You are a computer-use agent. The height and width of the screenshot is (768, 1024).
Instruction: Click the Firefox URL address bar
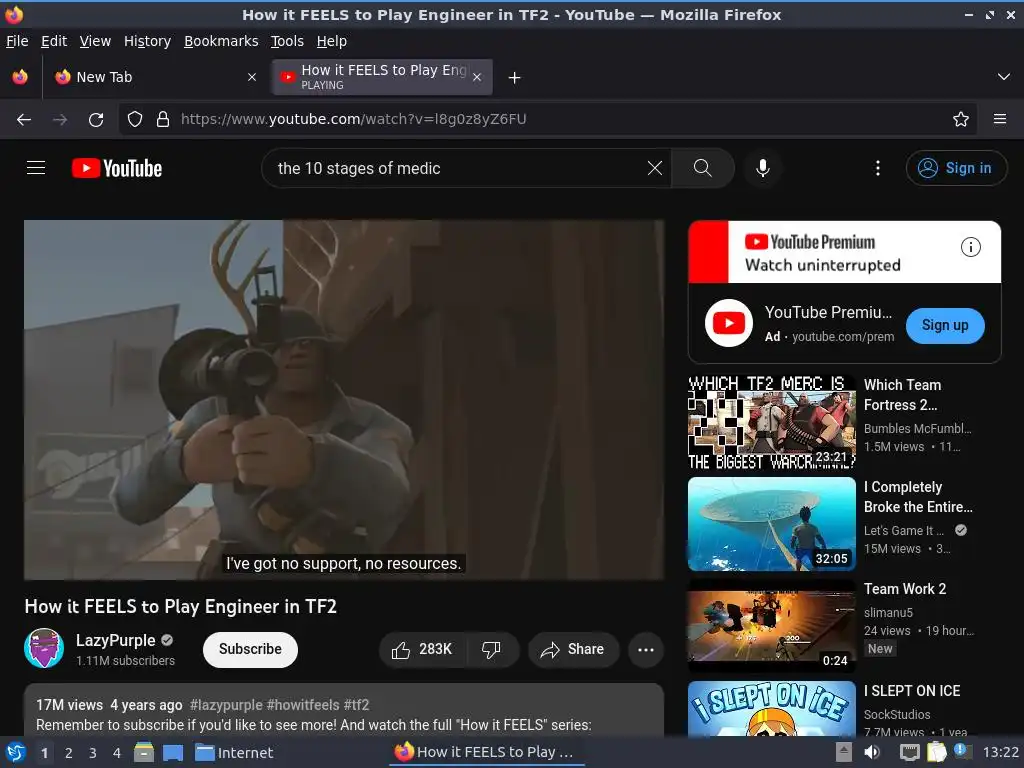(549, 119)
